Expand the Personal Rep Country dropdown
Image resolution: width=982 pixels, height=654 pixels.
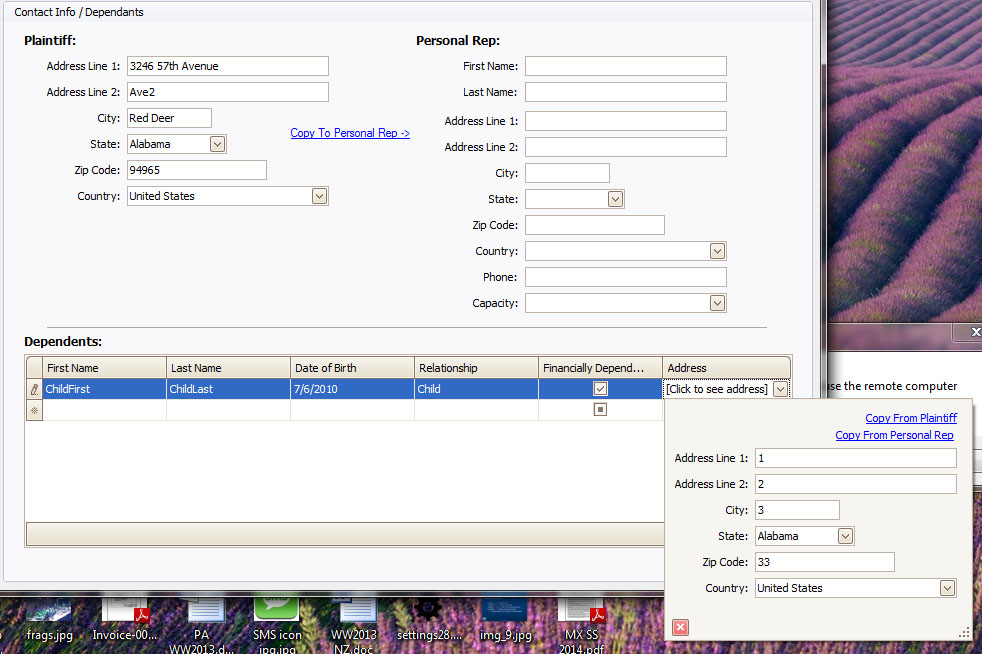click(716, 251)
